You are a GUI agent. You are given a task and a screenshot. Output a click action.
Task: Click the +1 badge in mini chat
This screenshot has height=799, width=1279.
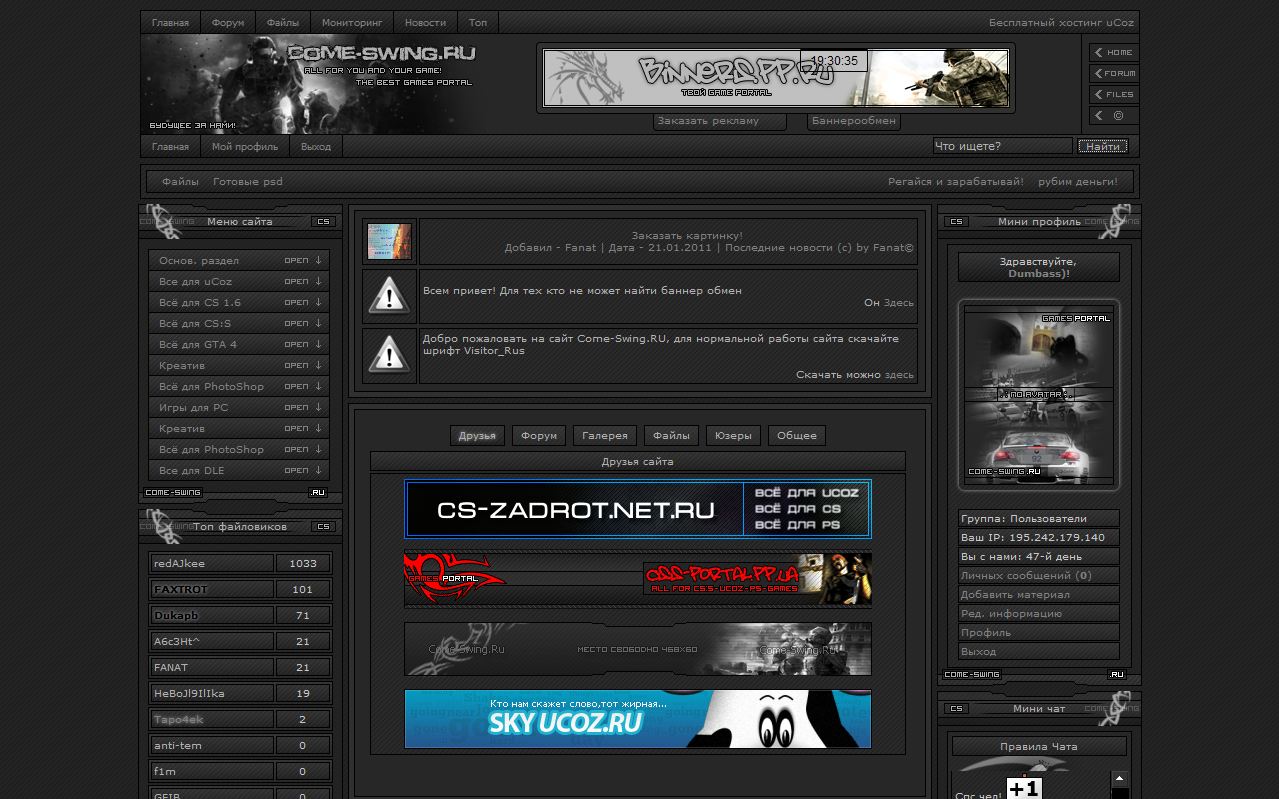1024,788
